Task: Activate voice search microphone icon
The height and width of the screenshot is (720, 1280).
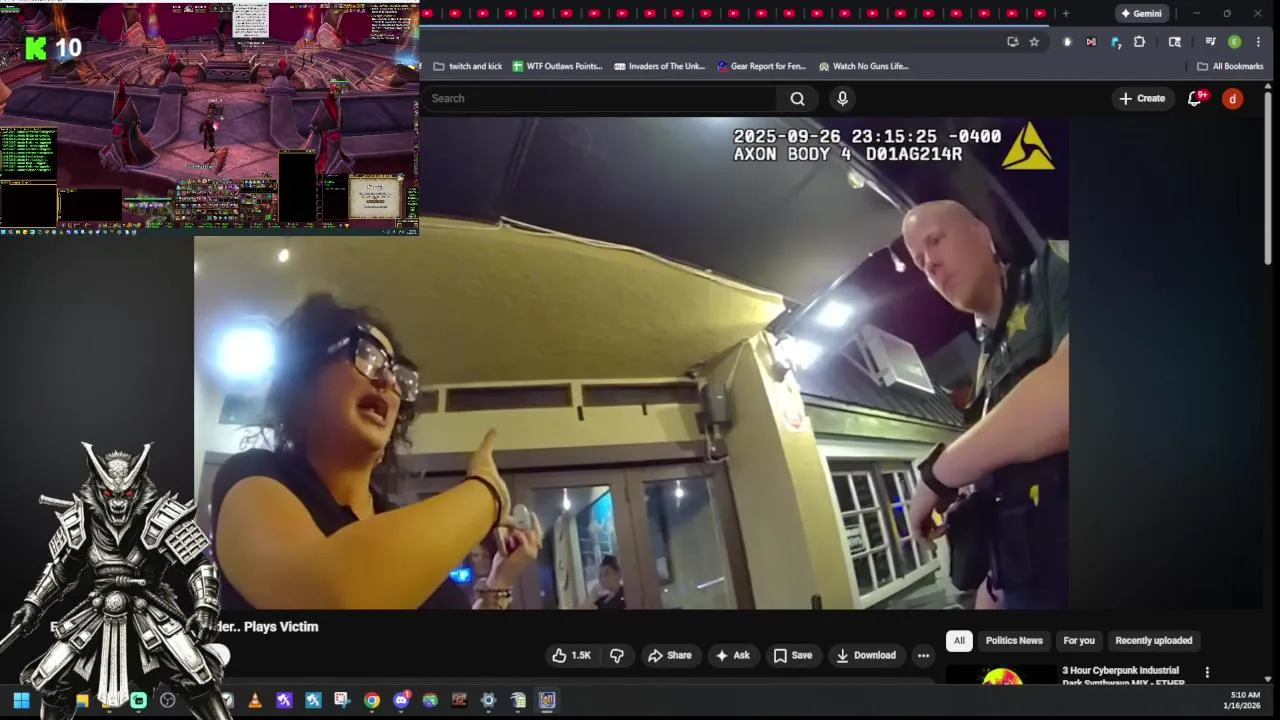Action: pyautogui.click(x=842, y=98)
